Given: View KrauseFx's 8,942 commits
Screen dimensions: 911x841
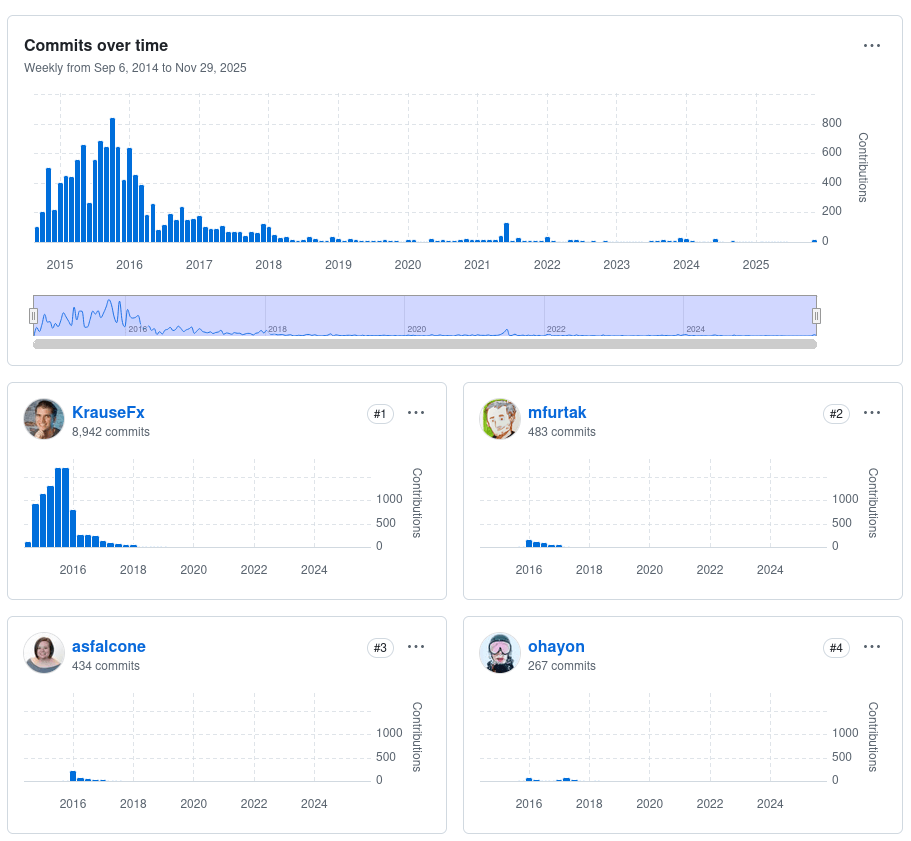Looking at the screenshot, I should 111,432.
